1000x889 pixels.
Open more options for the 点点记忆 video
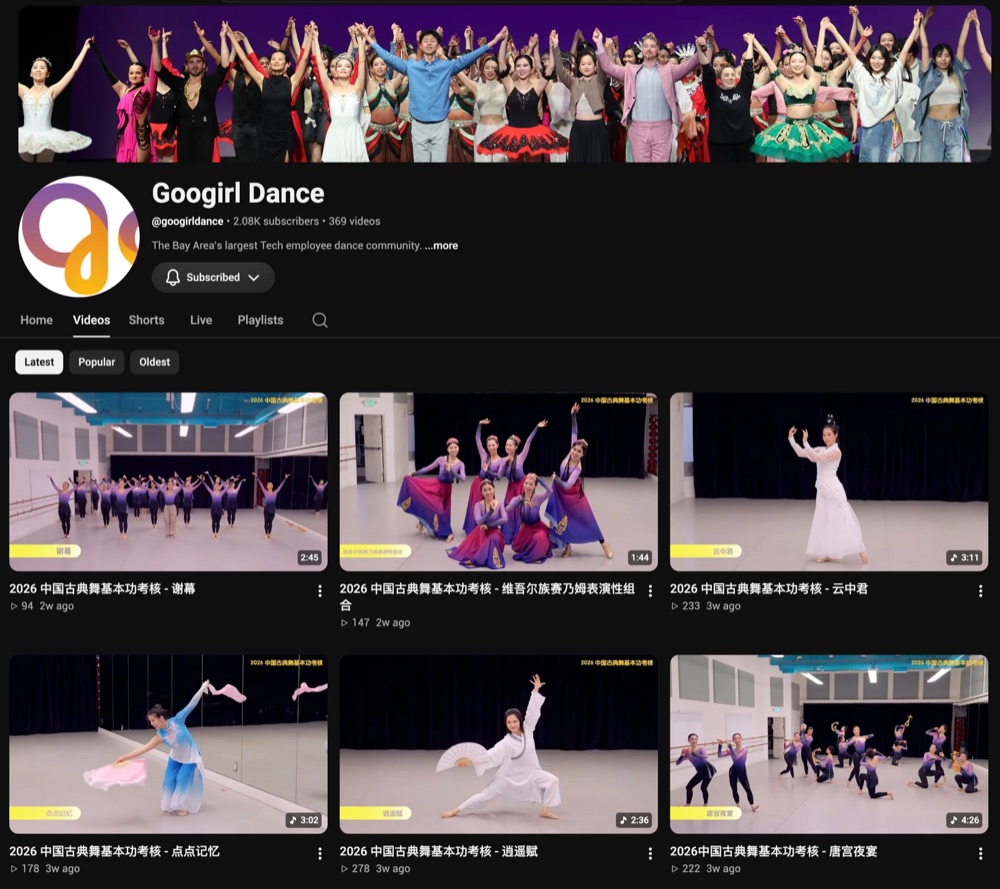[x=320, y=853]
